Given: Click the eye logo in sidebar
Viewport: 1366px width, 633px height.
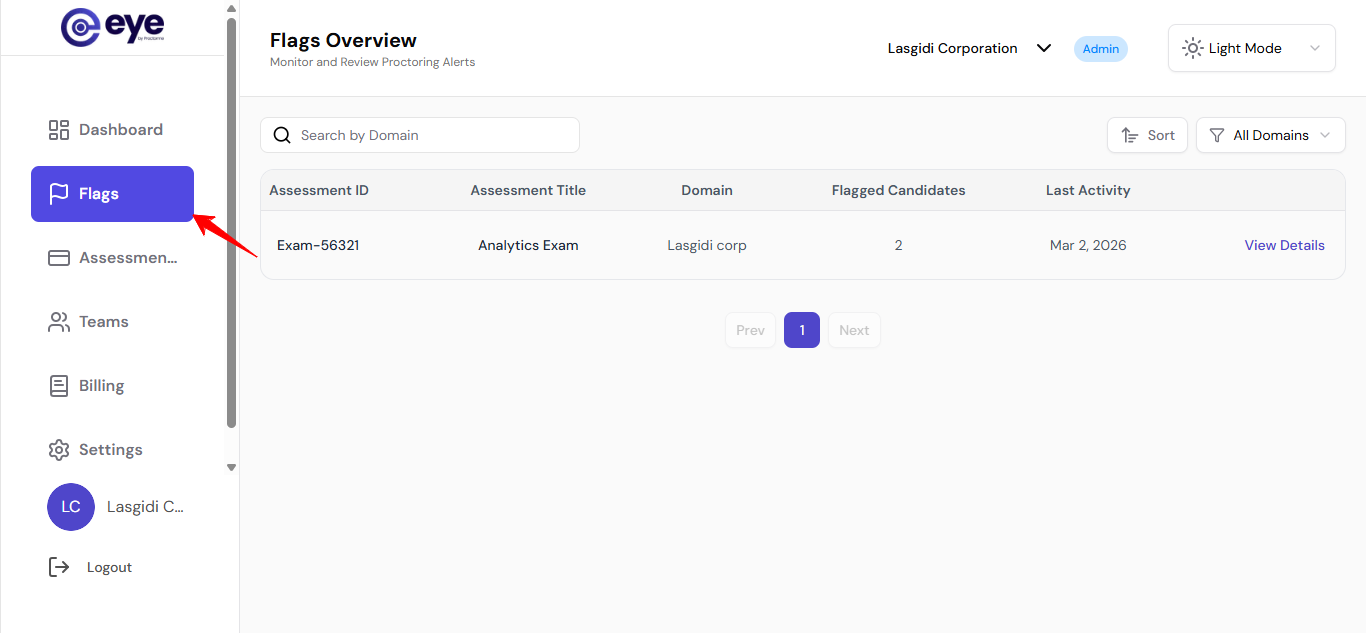Looking at the screenshot, I should (112, 27).
